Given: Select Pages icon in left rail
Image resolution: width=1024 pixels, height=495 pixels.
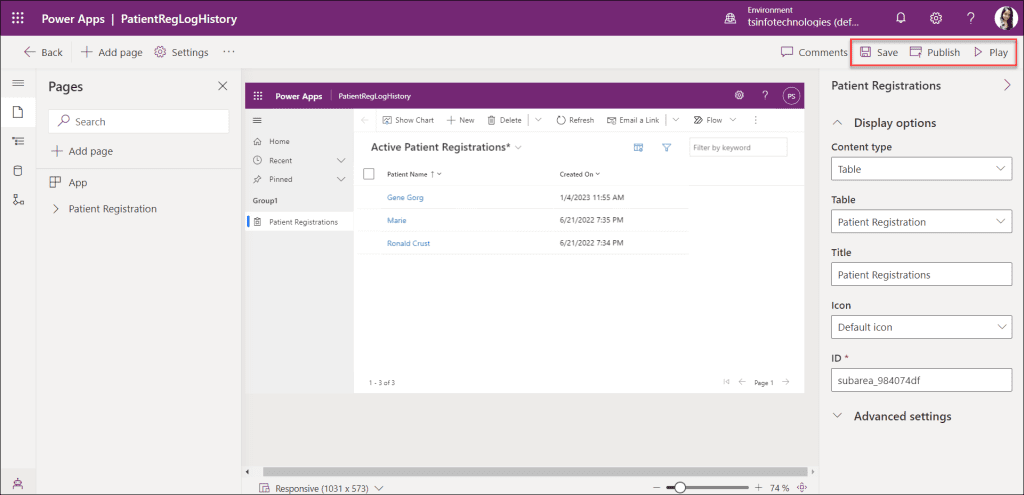Looking at the screenshot, I should 18,112.
